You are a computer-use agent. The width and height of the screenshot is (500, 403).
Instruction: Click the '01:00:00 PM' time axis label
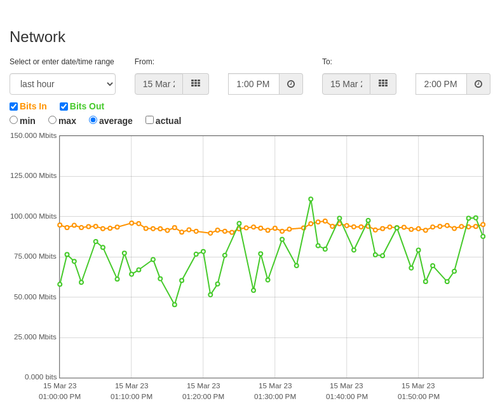pyautogui.click(x=60, y=397)
